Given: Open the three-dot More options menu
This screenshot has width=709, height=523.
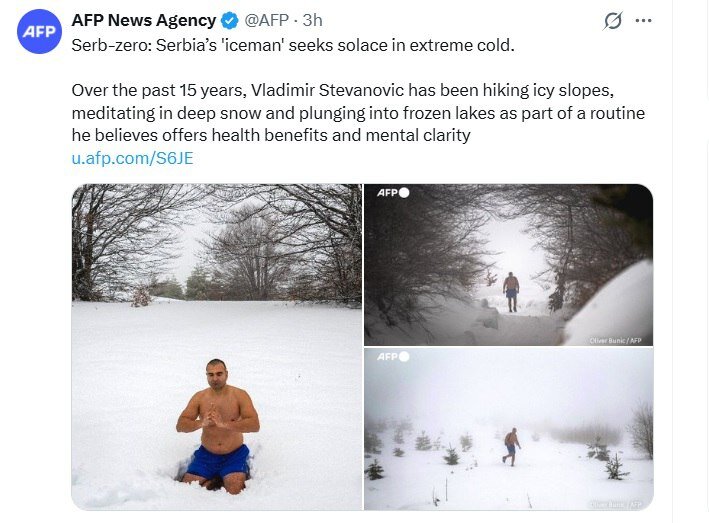Looking at the screenshot, I should coord(644,21).
